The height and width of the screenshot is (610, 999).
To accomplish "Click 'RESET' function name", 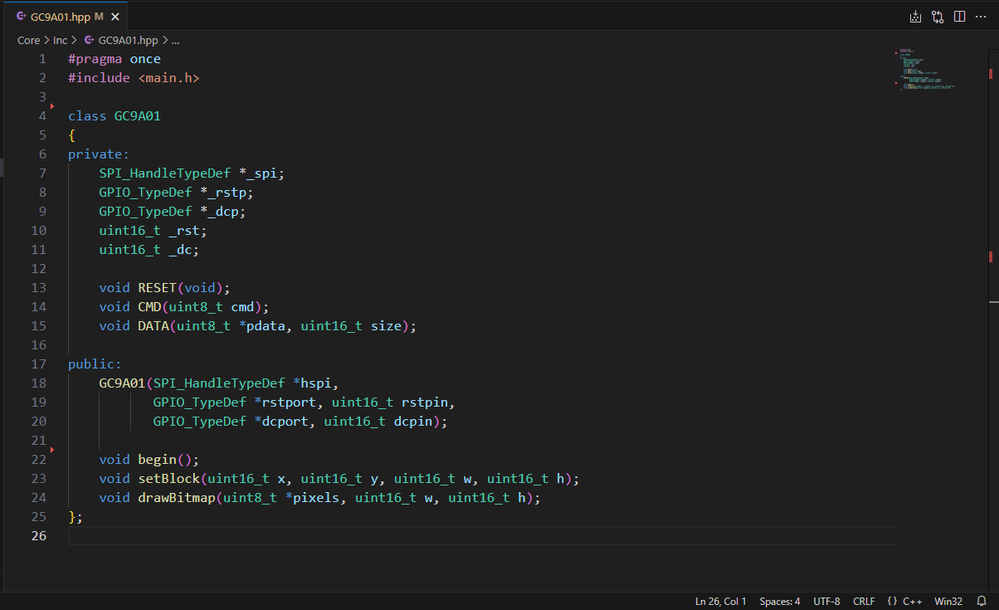I will (157, 287).
